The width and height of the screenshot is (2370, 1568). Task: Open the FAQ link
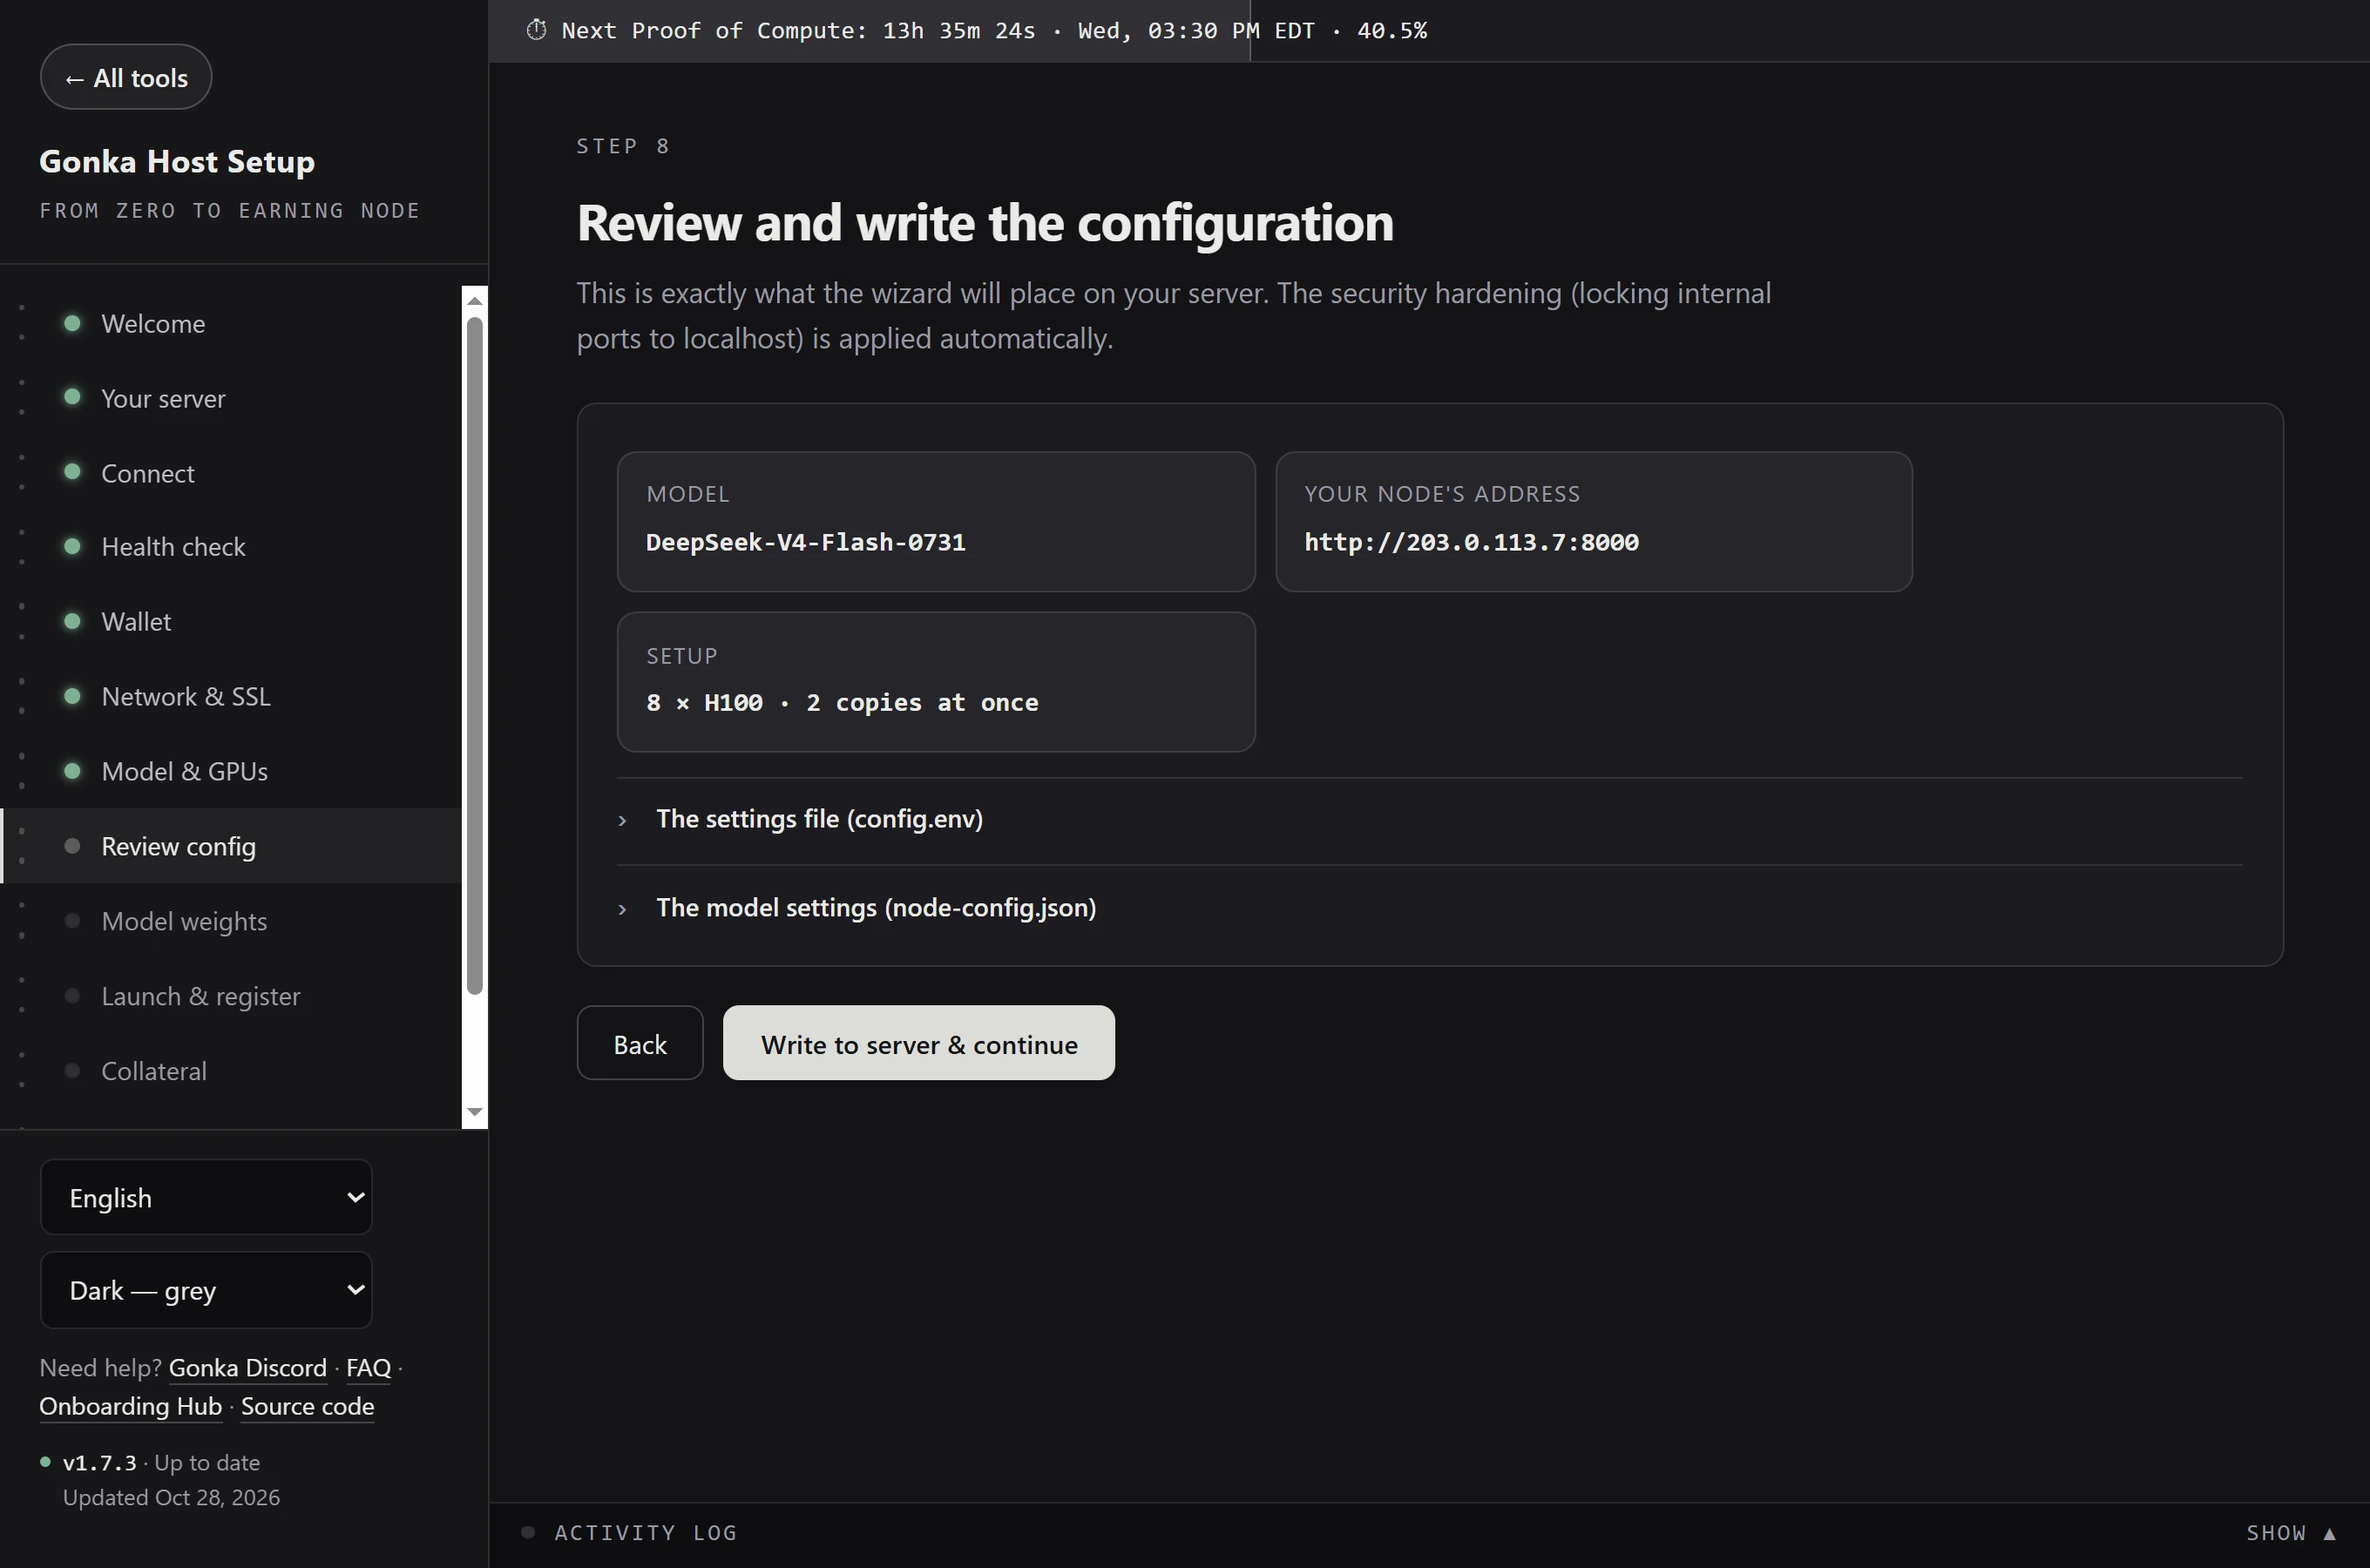tap(368, 1367)
